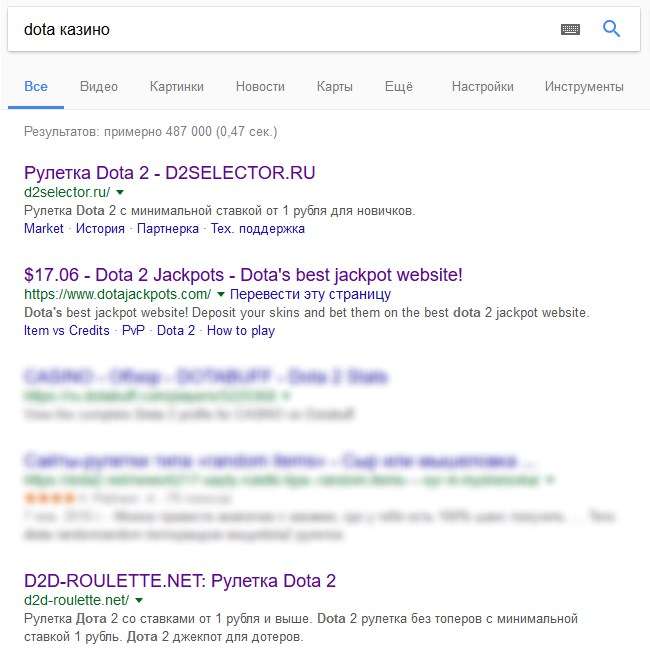Click the Тех. поддержка sitelink
650x650 pixels.
(x=258, y=228)
